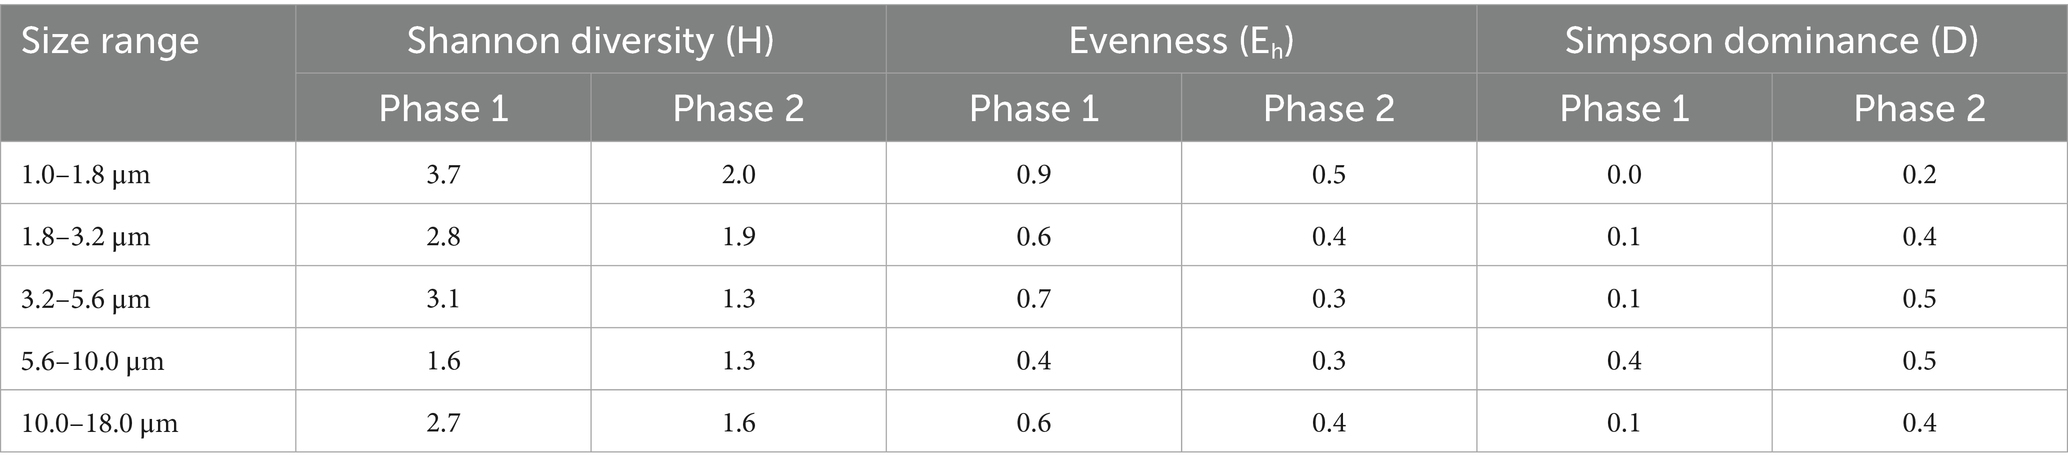
Task: Select Phase 1 under Evenness
Action: point(1034,108)
